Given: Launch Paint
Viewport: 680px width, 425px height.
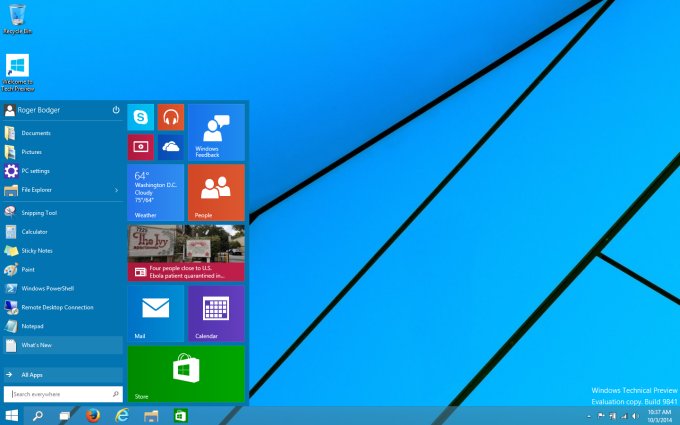Looking at the screenshot, I should (x=63, y=269).
